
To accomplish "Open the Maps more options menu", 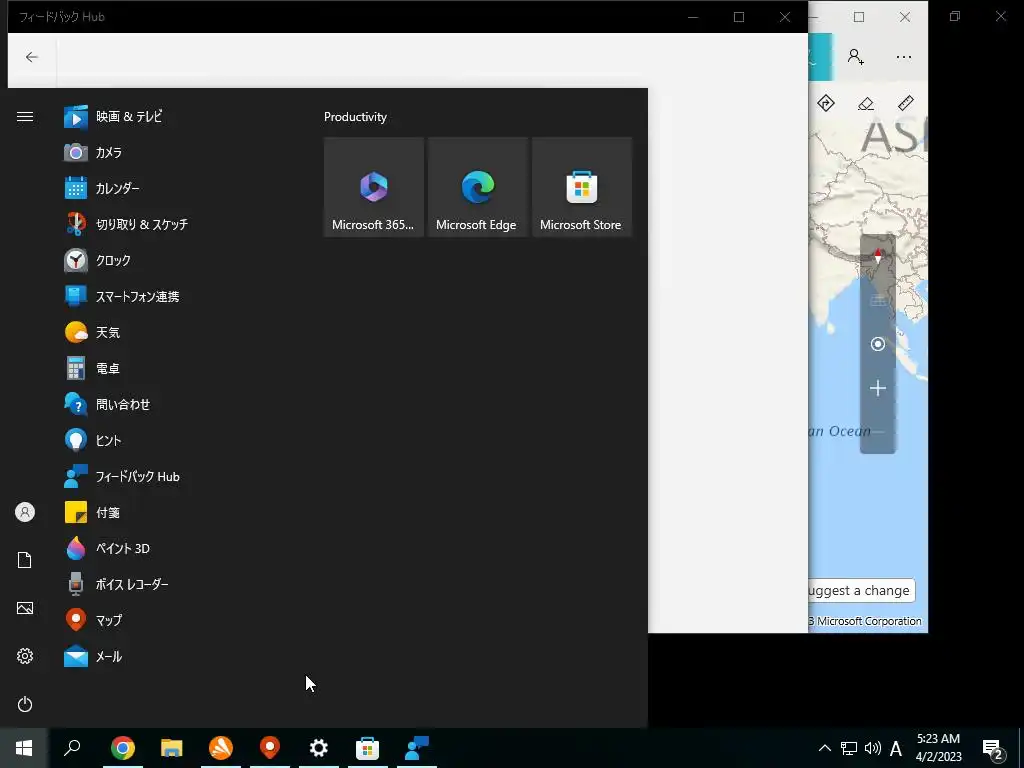I will (904, 57).
